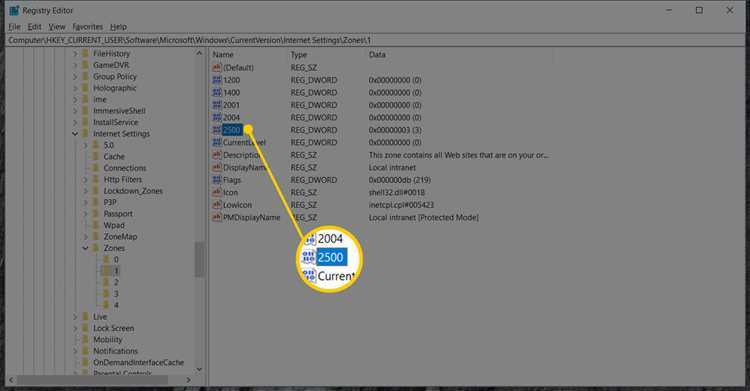The height and width of the screenshot is (391, 750).
Task: Select the string icon beside PMDisplayName
Action: click(217, 217)
